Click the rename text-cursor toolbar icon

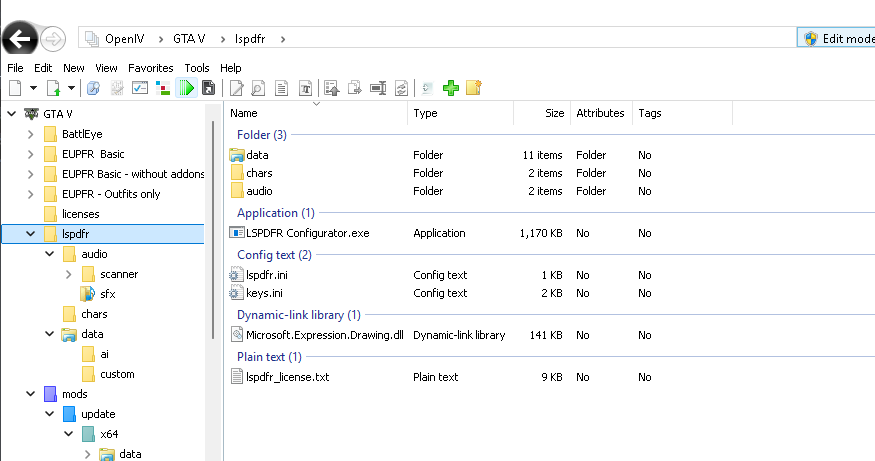click(x=378, y=88)
